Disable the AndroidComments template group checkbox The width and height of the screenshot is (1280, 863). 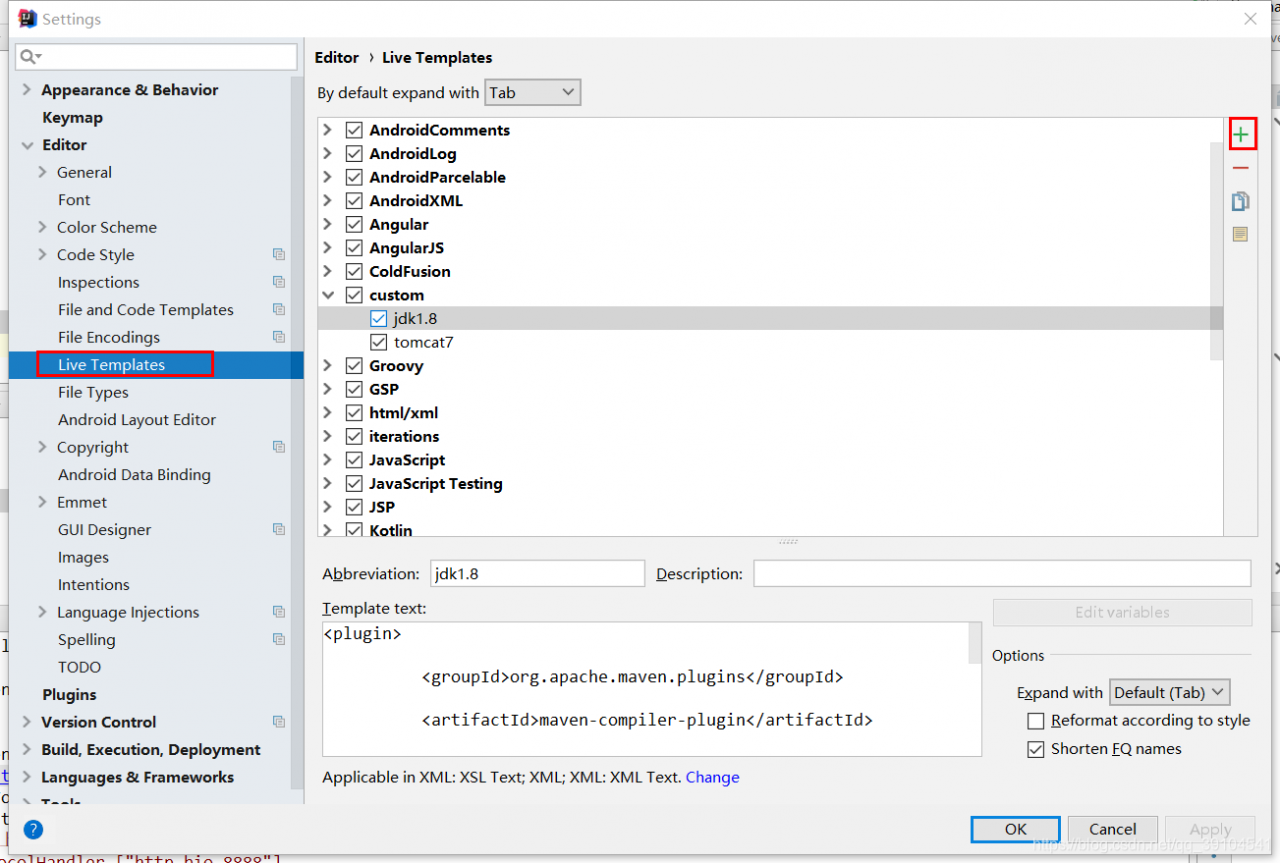coord(354,130)
